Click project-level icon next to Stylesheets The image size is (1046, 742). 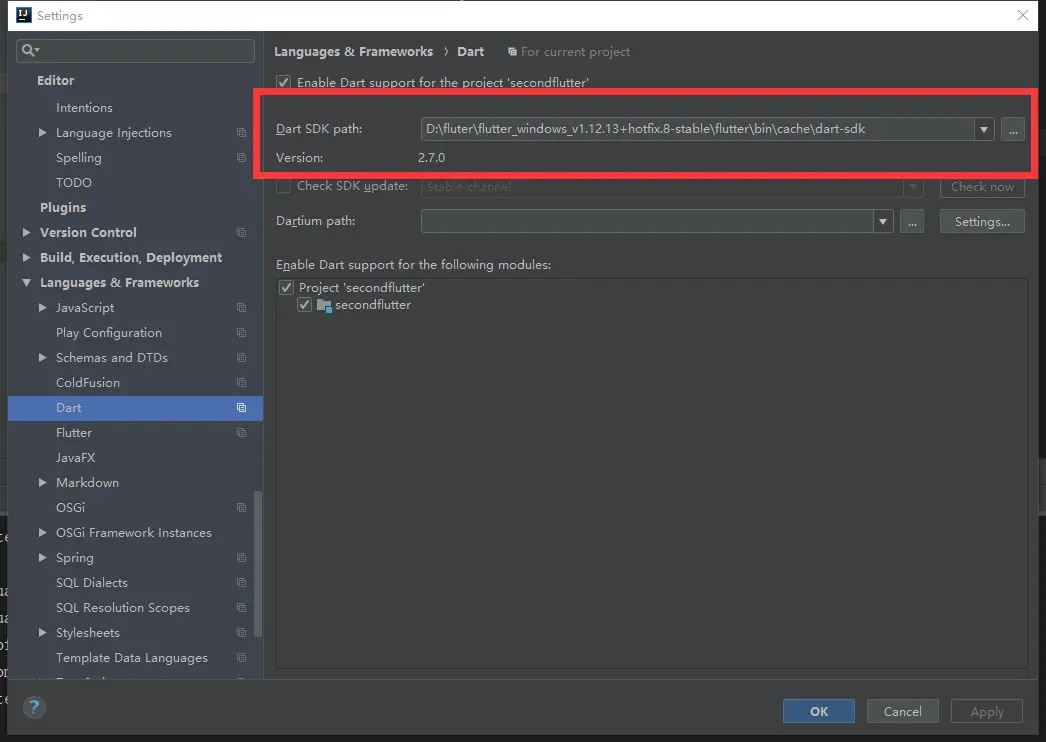[241, 633]
